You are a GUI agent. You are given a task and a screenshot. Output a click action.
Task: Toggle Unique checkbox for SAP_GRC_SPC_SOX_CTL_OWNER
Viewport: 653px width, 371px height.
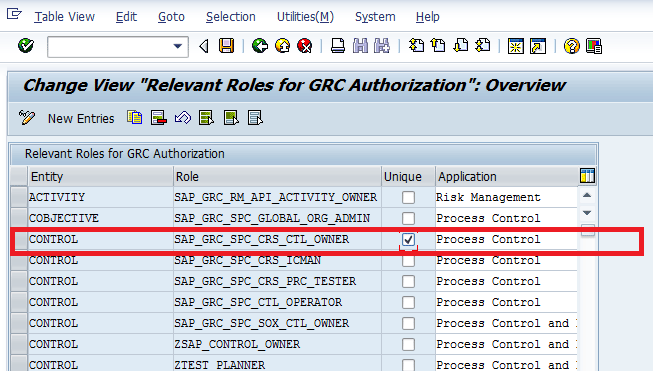408,323
